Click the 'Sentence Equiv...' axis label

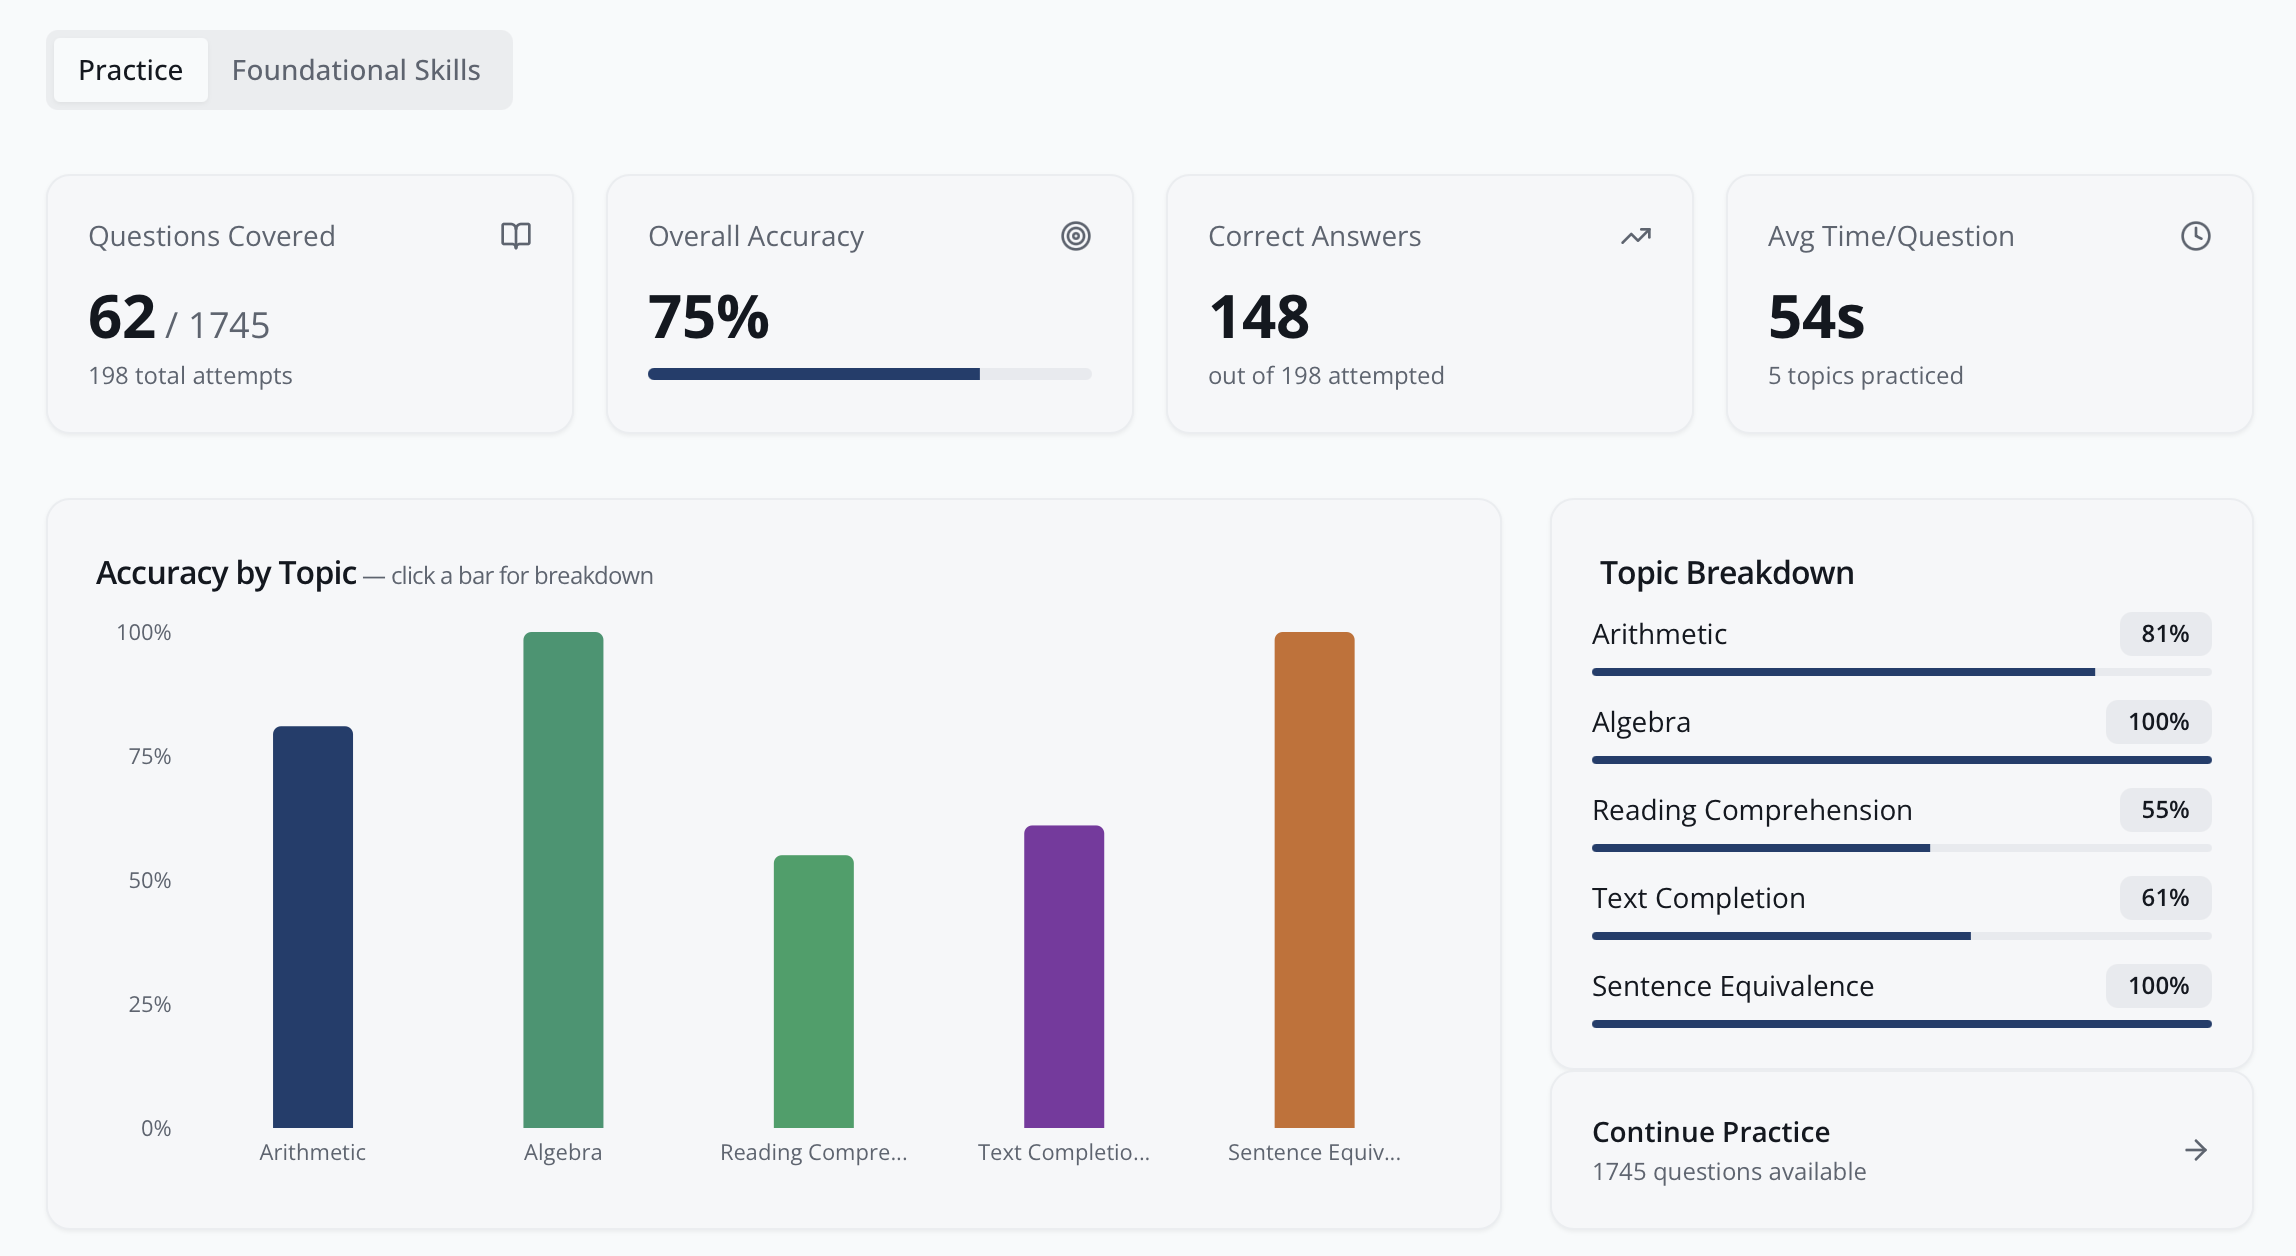click(x=1314, y=1152)
